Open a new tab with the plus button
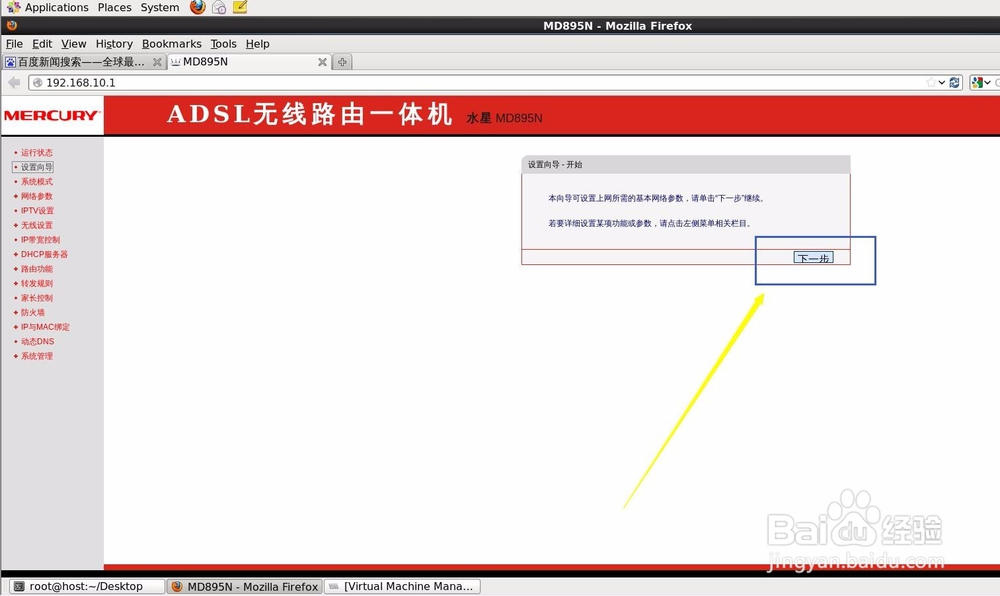Screen dimensions: 1000x596 (341, 61)
